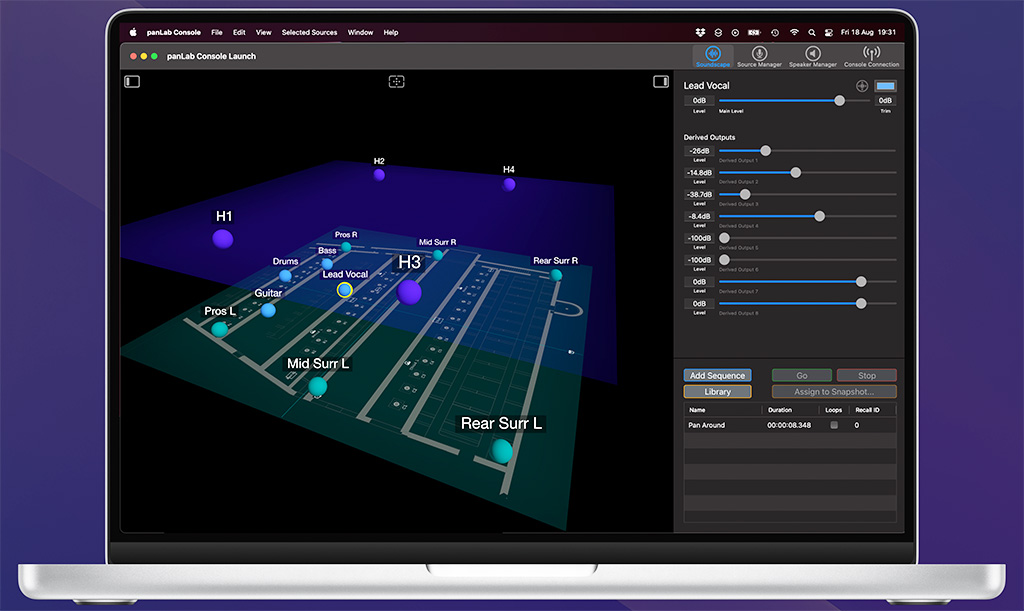1024x611 pixels.
Task: Select the Guitar source sphere
Action: click(268, 310)
